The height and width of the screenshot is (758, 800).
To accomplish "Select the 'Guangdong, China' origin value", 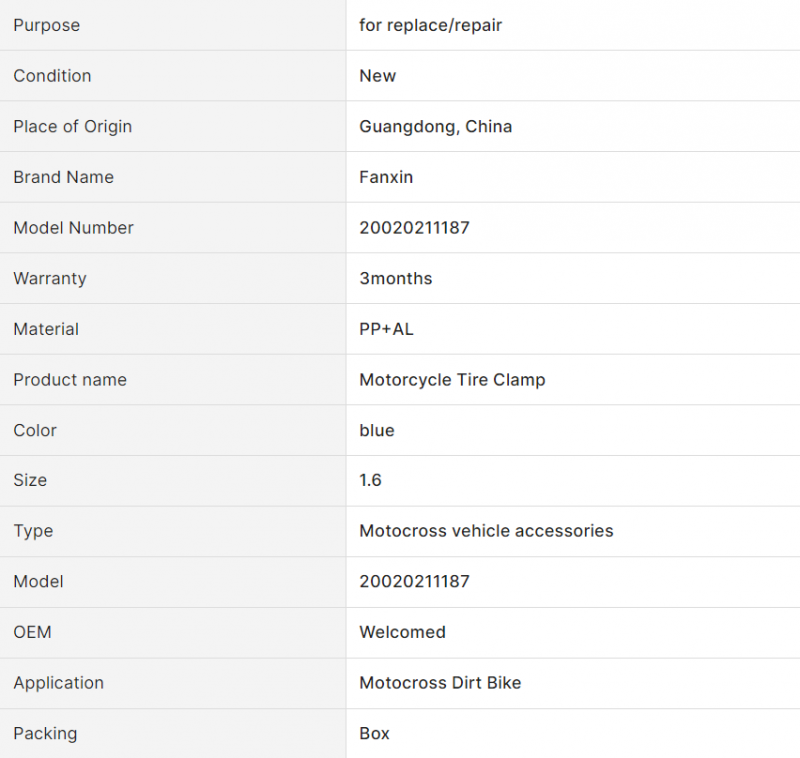I will coord(436,127).
